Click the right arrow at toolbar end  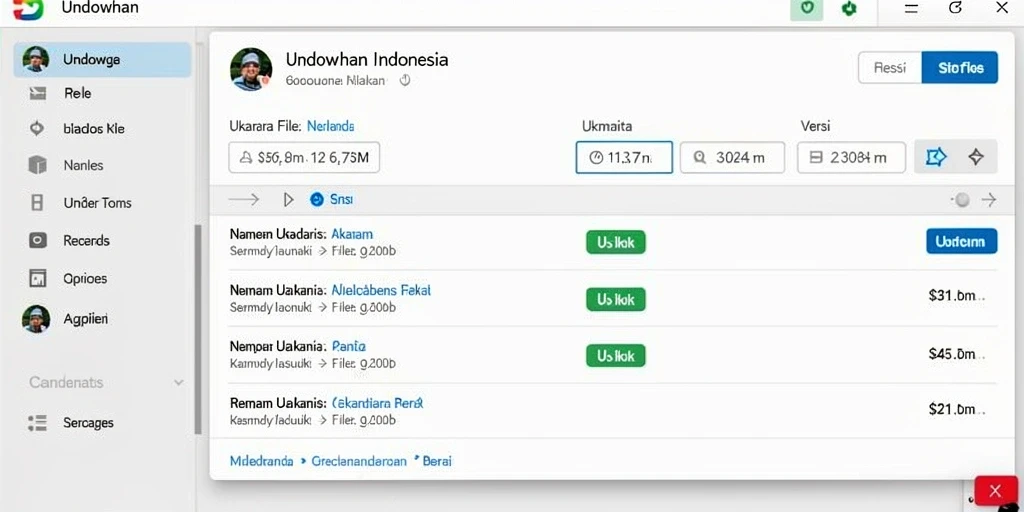click(x=989, y=200)
